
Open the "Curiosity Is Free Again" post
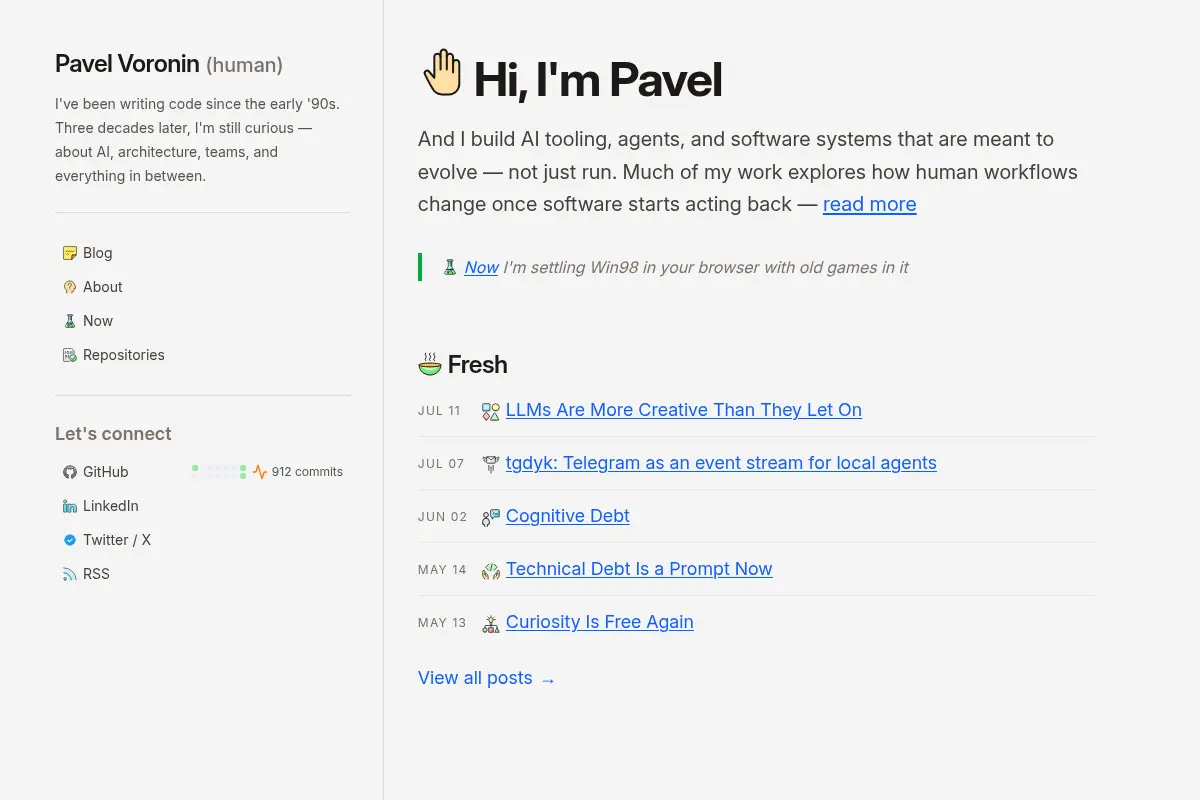click(x=599, y=622)
